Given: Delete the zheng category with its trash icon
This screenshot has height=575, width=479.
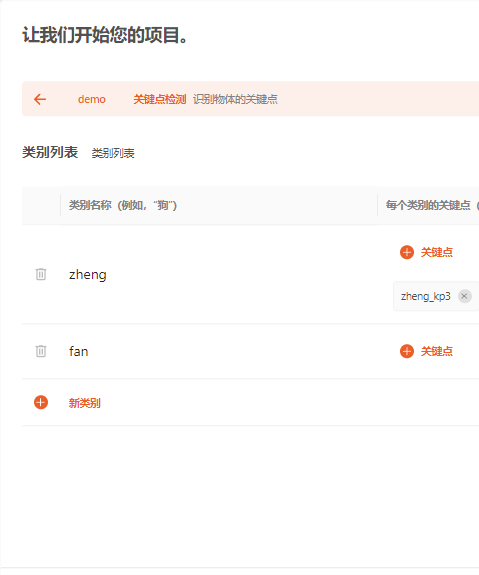Looking at the screenshot, I should pyautogui.click(x=41, y=274).
